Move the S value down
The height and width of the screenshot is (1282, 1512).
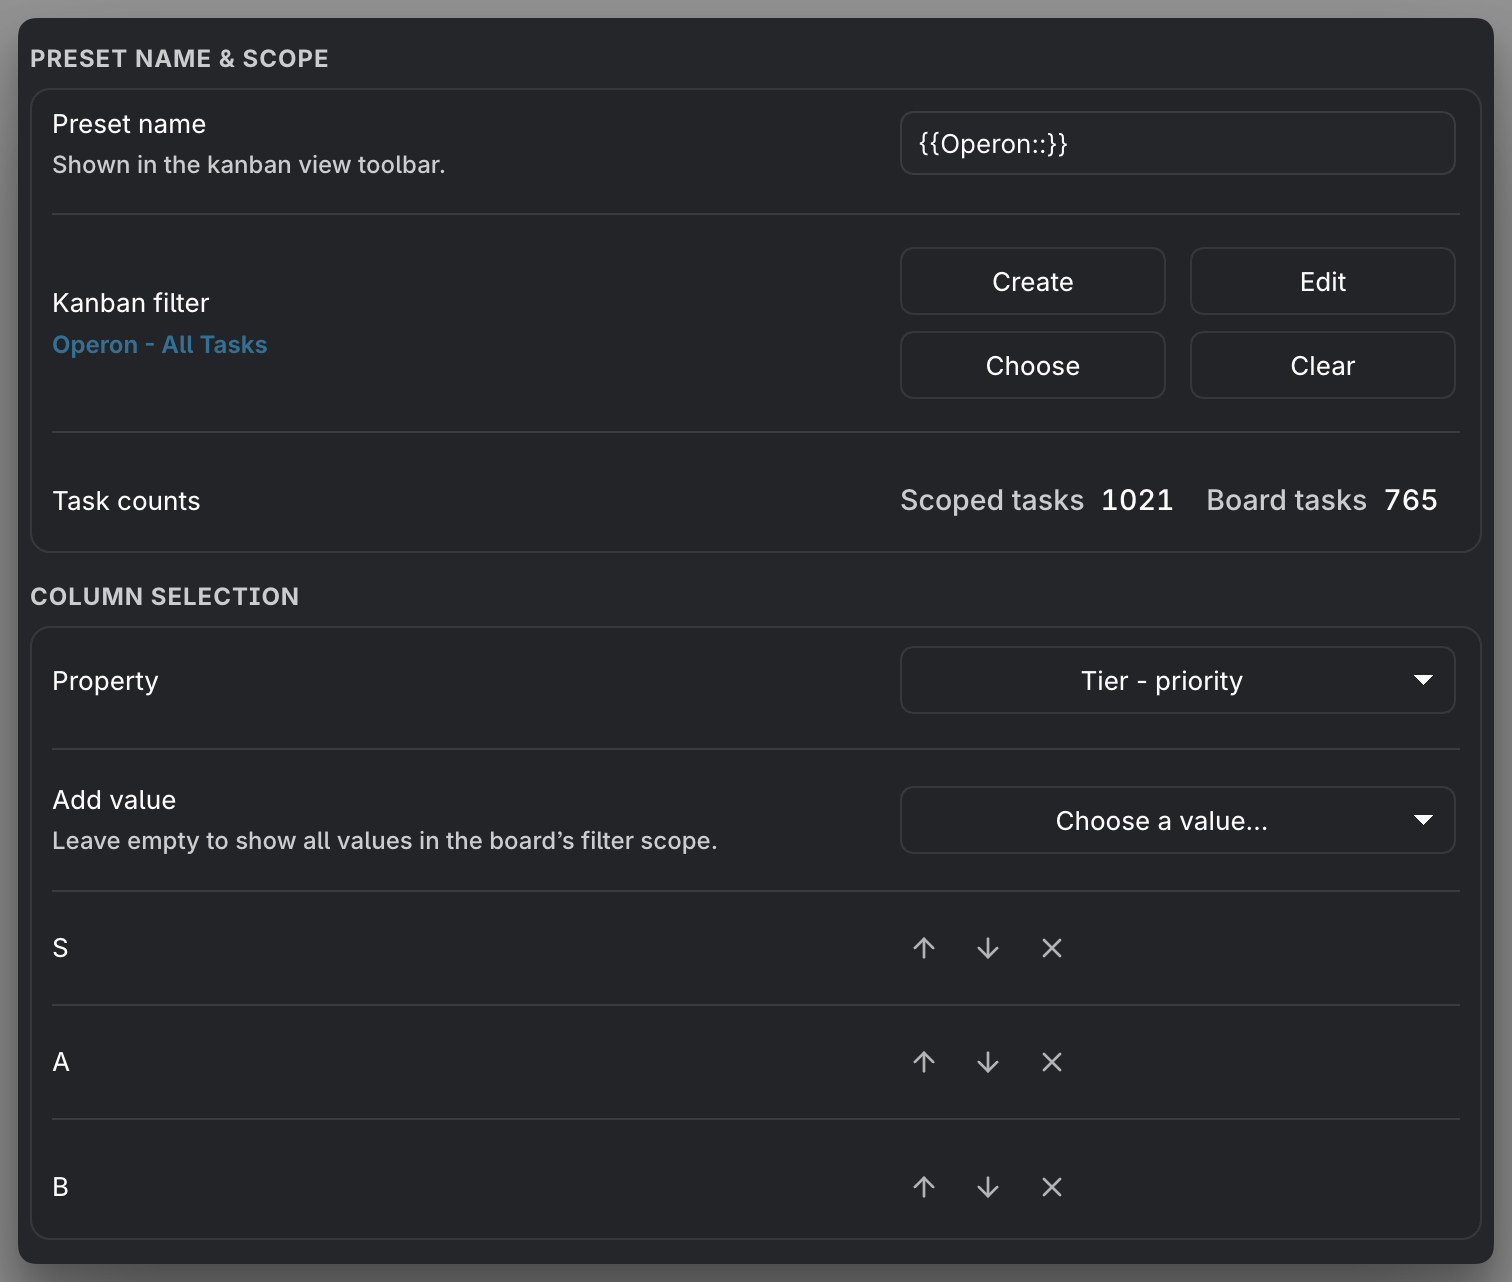988,948
